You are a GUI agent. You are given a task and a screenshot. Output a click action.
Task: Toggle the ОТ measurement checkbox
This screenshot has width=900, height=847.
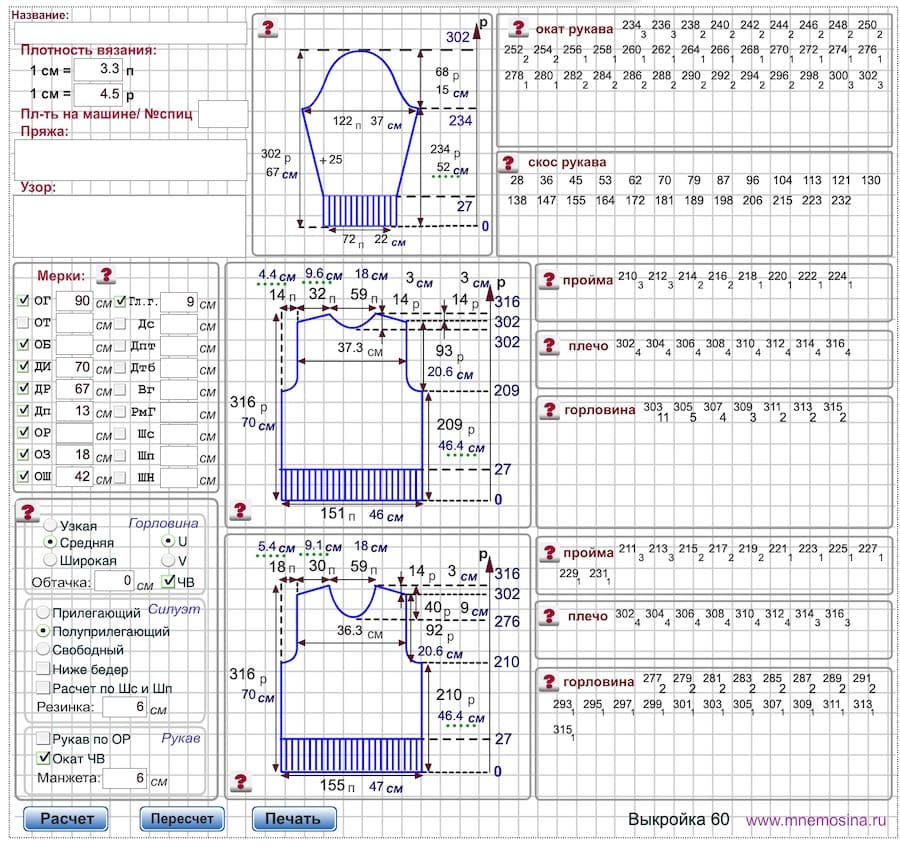(23, 323)
